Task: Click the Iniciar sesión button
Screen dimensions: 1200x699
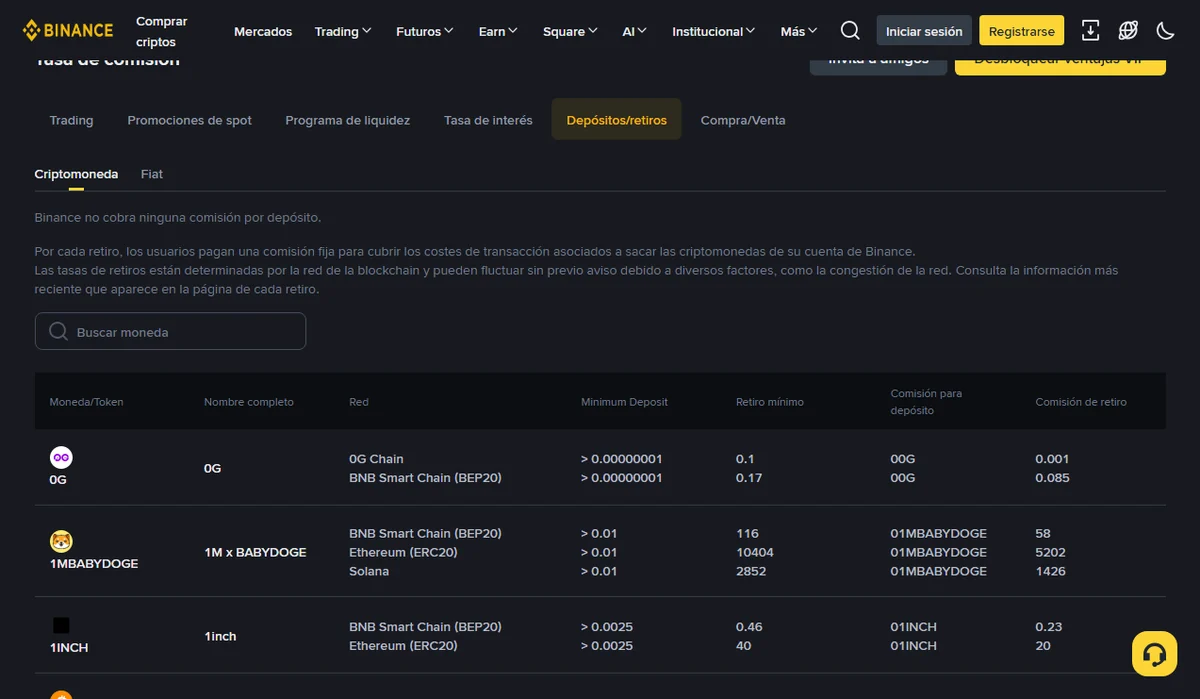Action: point(924,31)
